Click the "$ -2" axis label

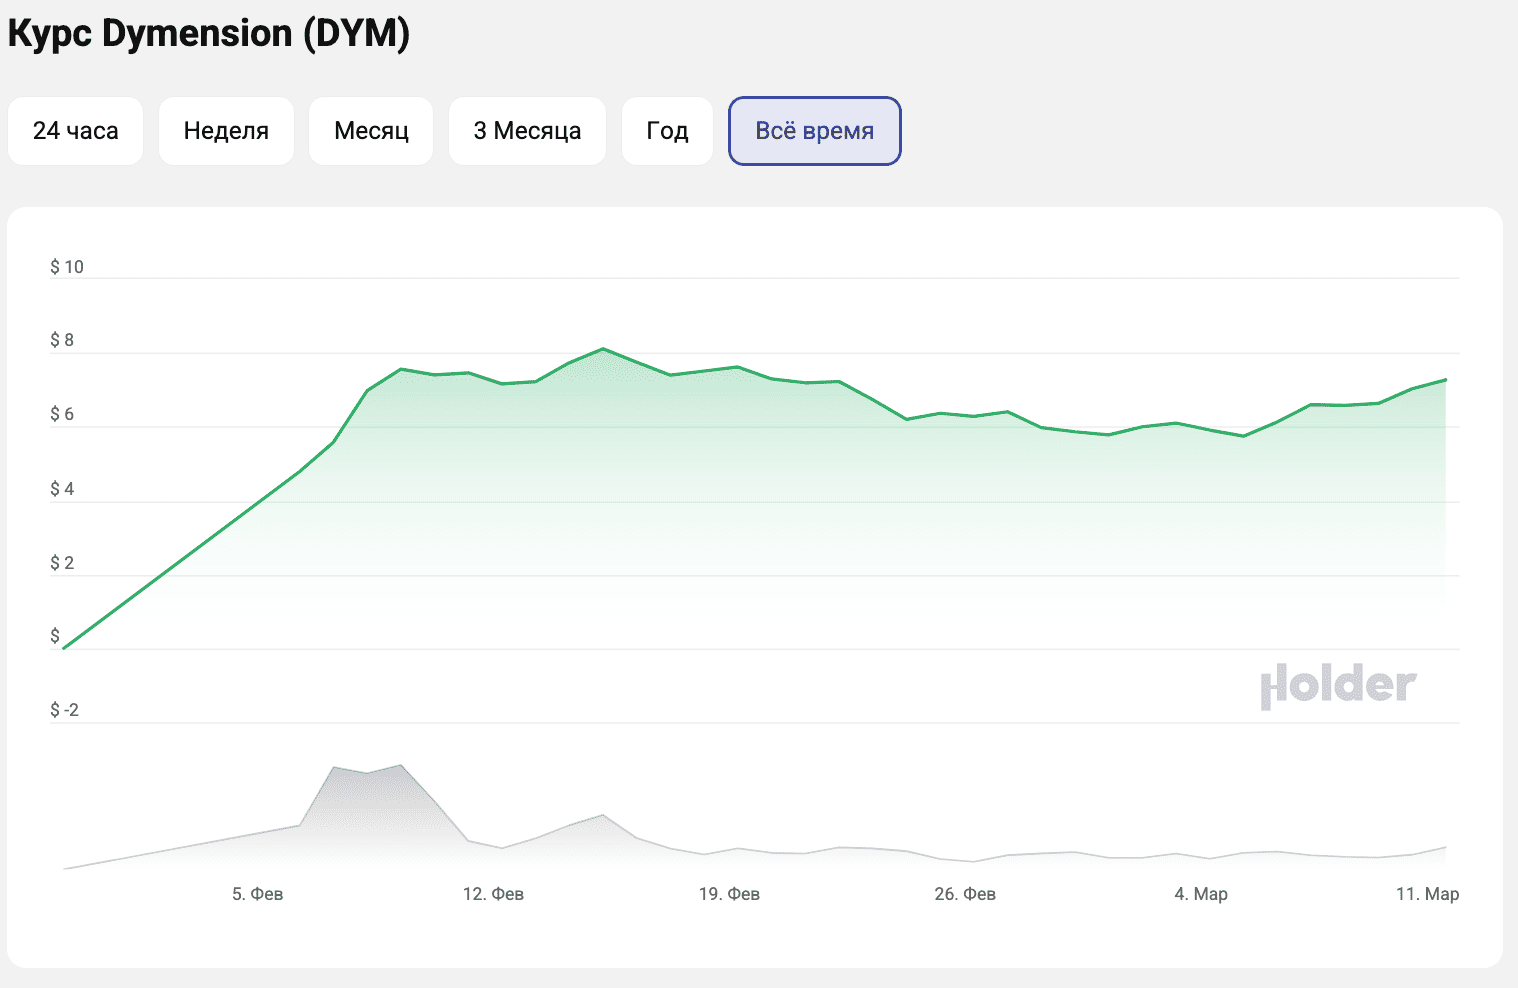click(x=64, y=710)
